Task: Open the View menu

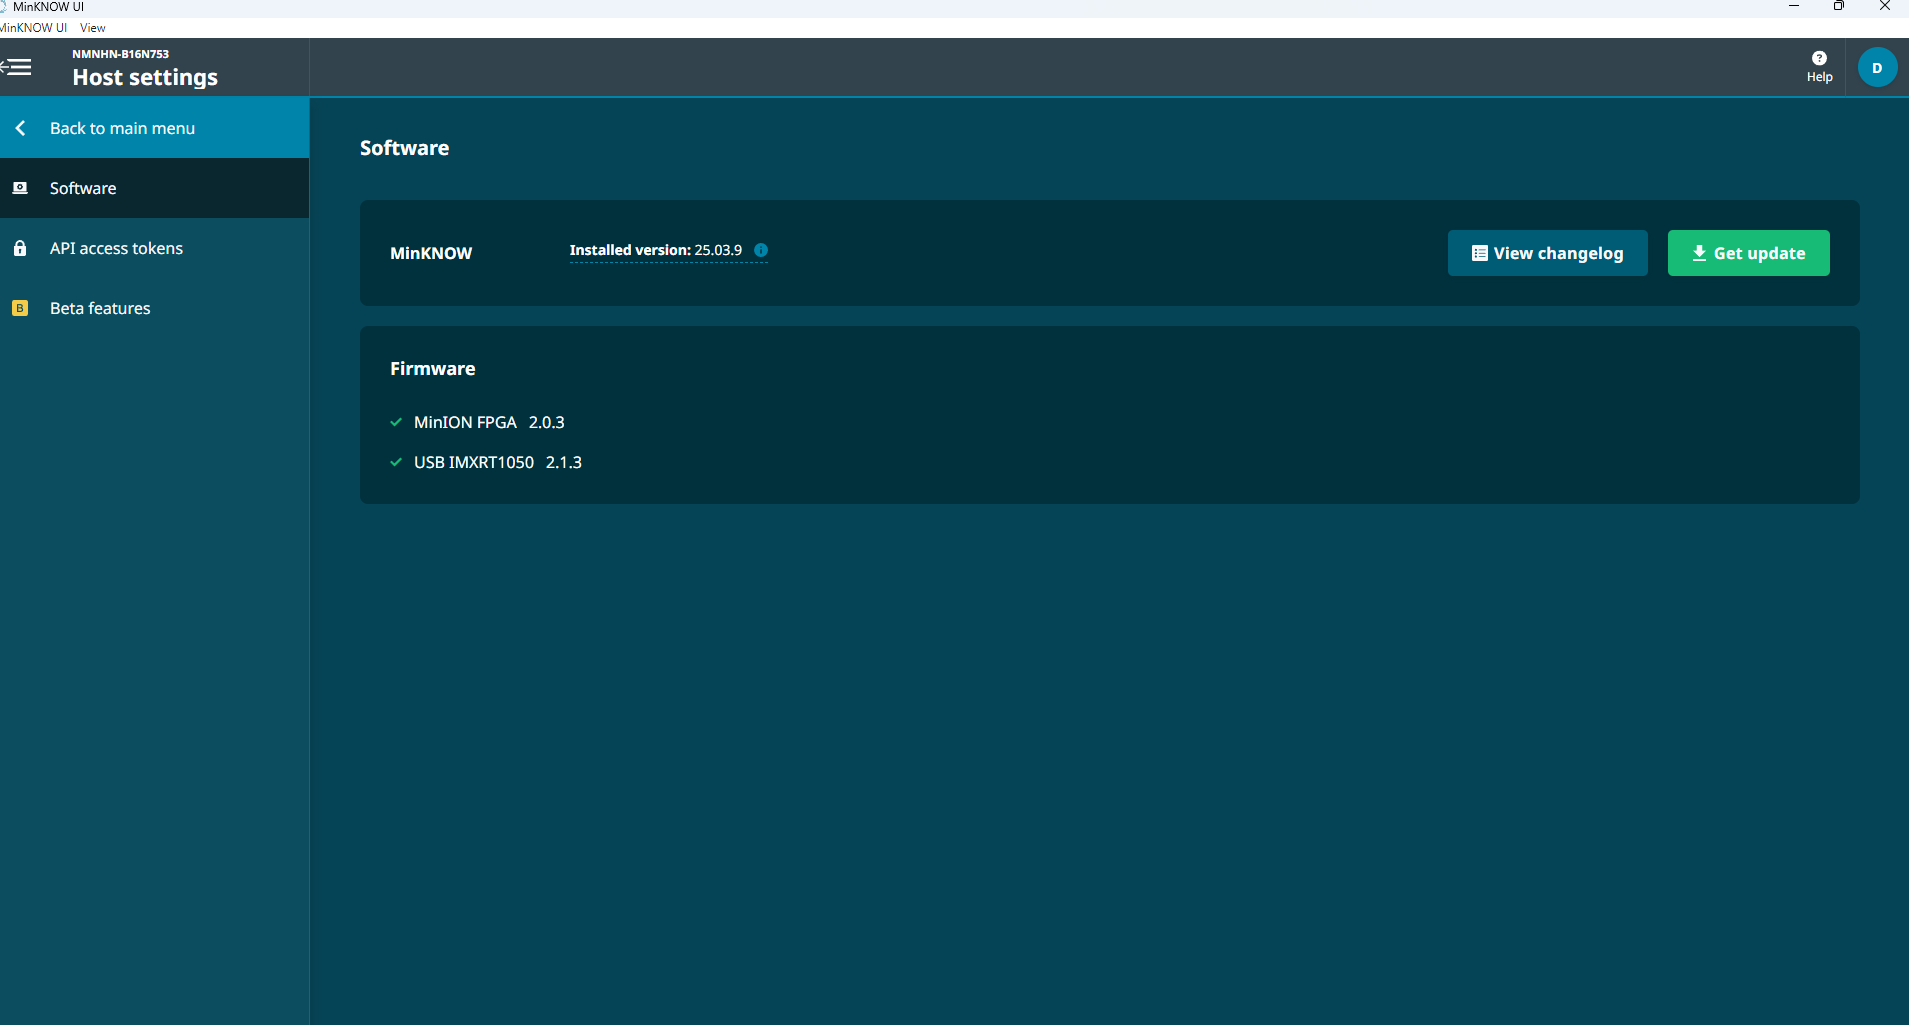Action: 92,28
